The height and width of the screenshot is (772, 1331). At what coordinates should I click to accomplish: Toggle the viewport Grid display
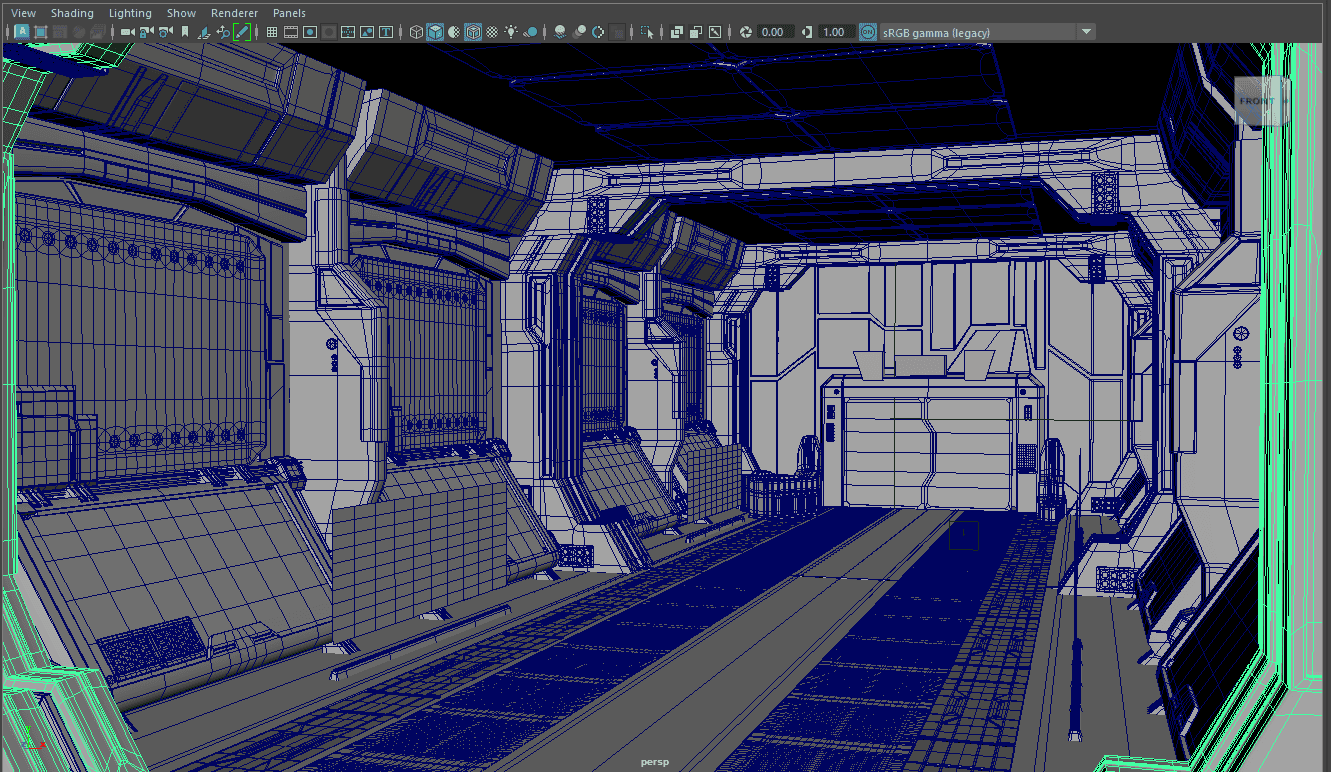[x=272, y=32]
